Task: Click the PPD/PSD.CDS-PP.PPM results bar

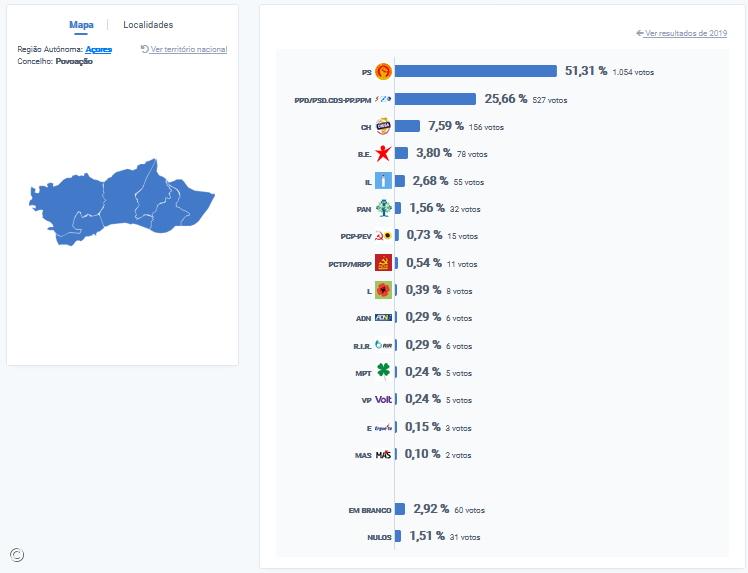Action: click(x=435, y=99)
